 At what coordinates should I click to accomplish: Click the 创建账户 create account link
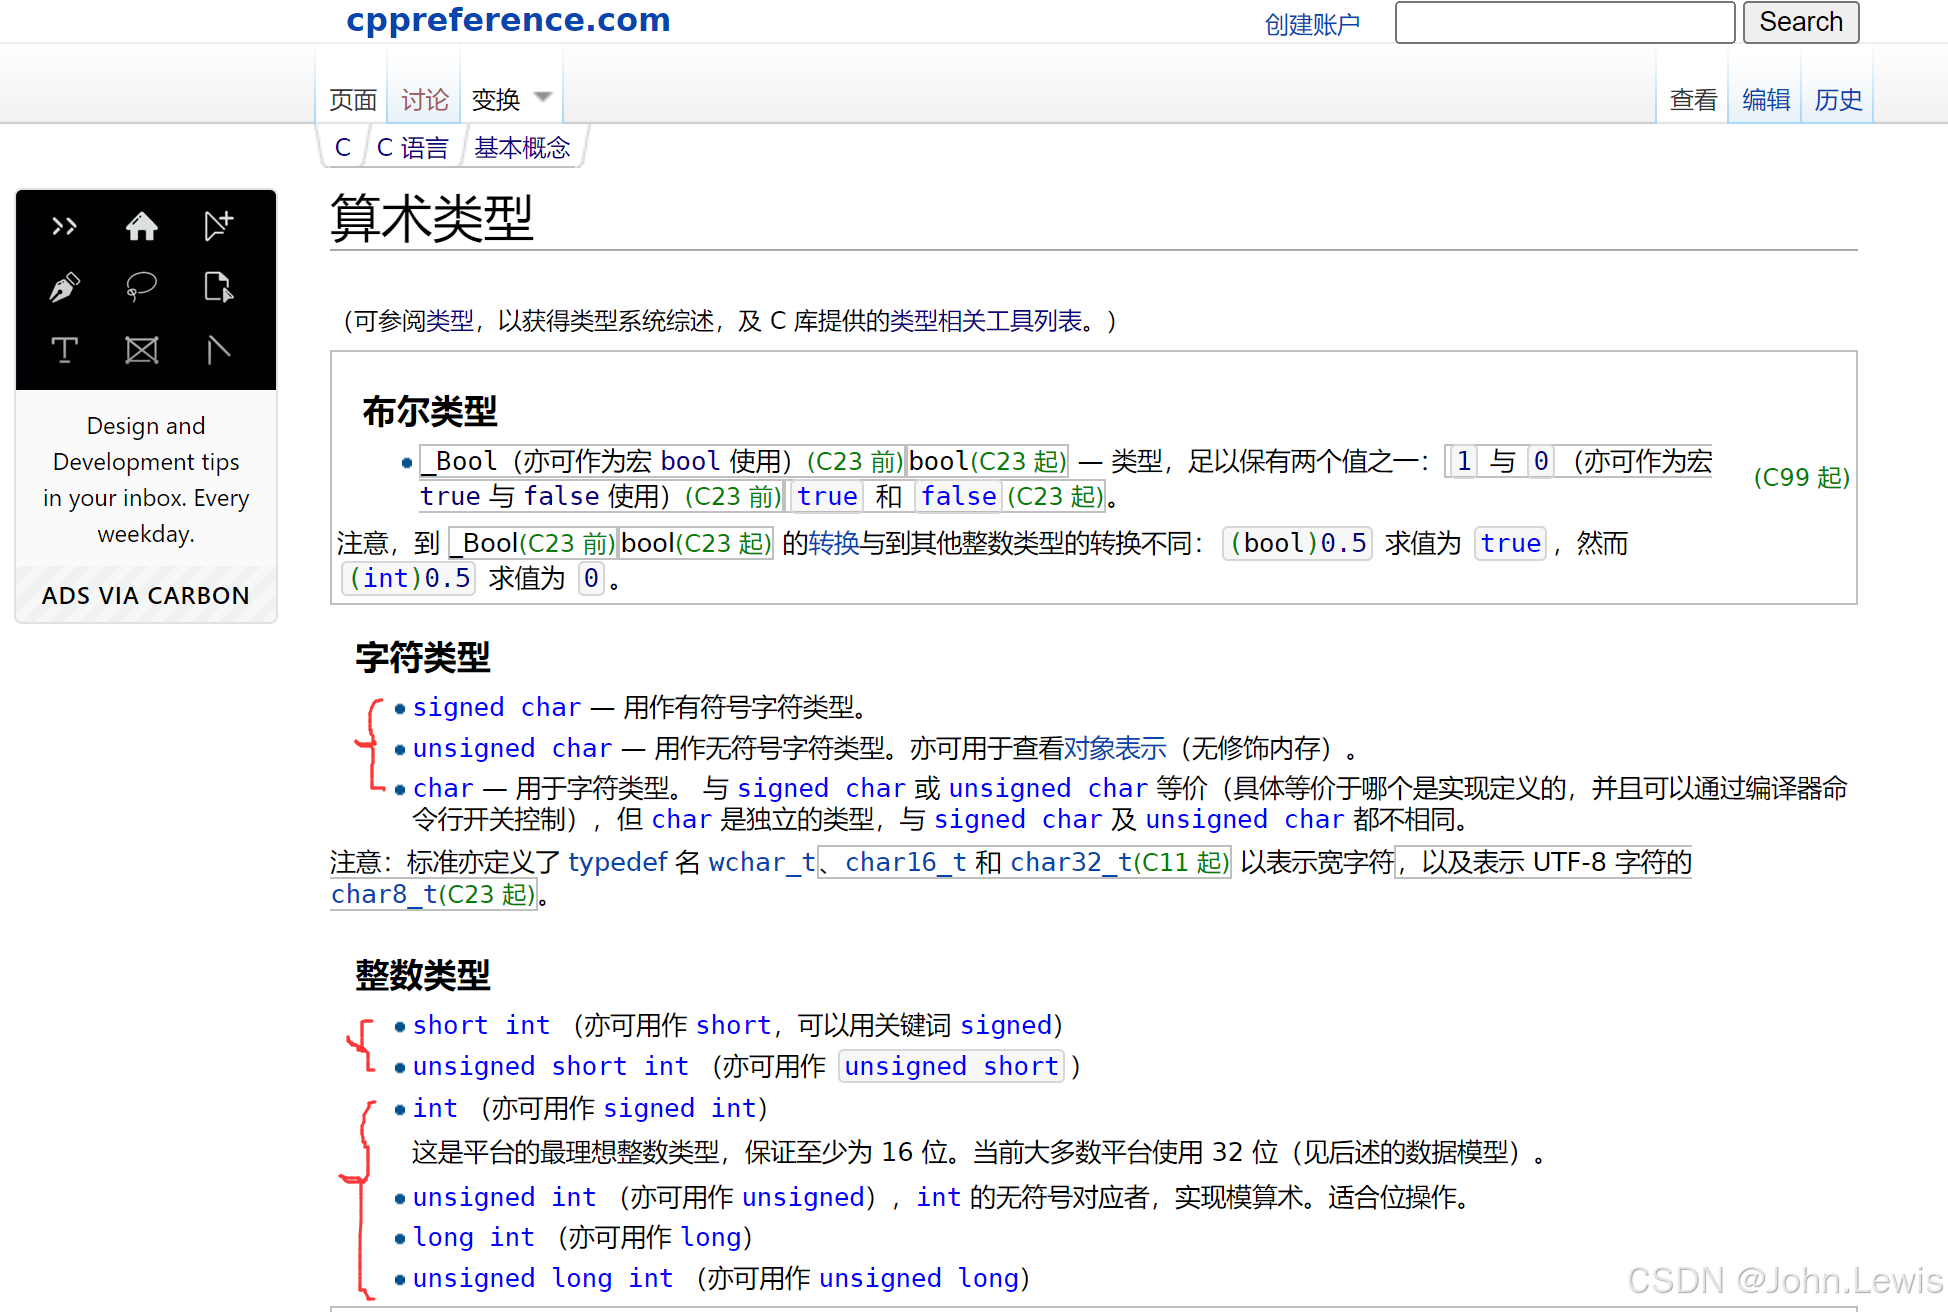click(1312, 24)
